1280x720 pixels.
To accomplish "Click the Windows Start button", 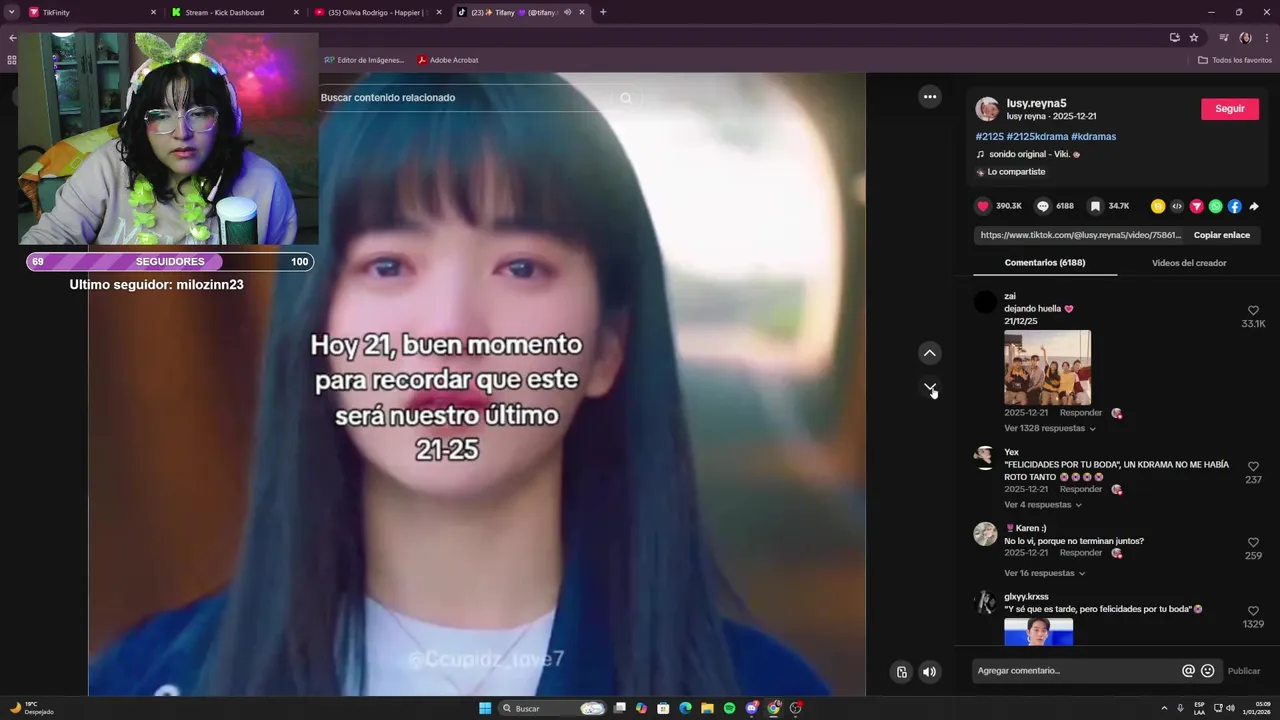I will (x=485, y=708).
